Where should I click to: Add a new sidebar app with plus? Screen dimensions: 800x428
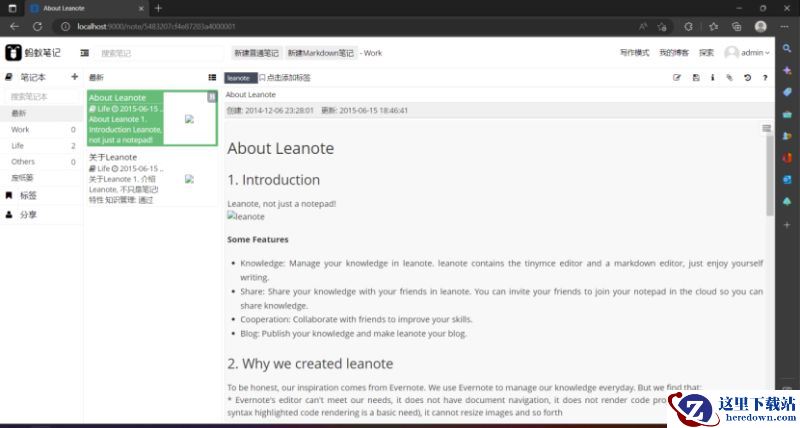click(x=787, y=224)
